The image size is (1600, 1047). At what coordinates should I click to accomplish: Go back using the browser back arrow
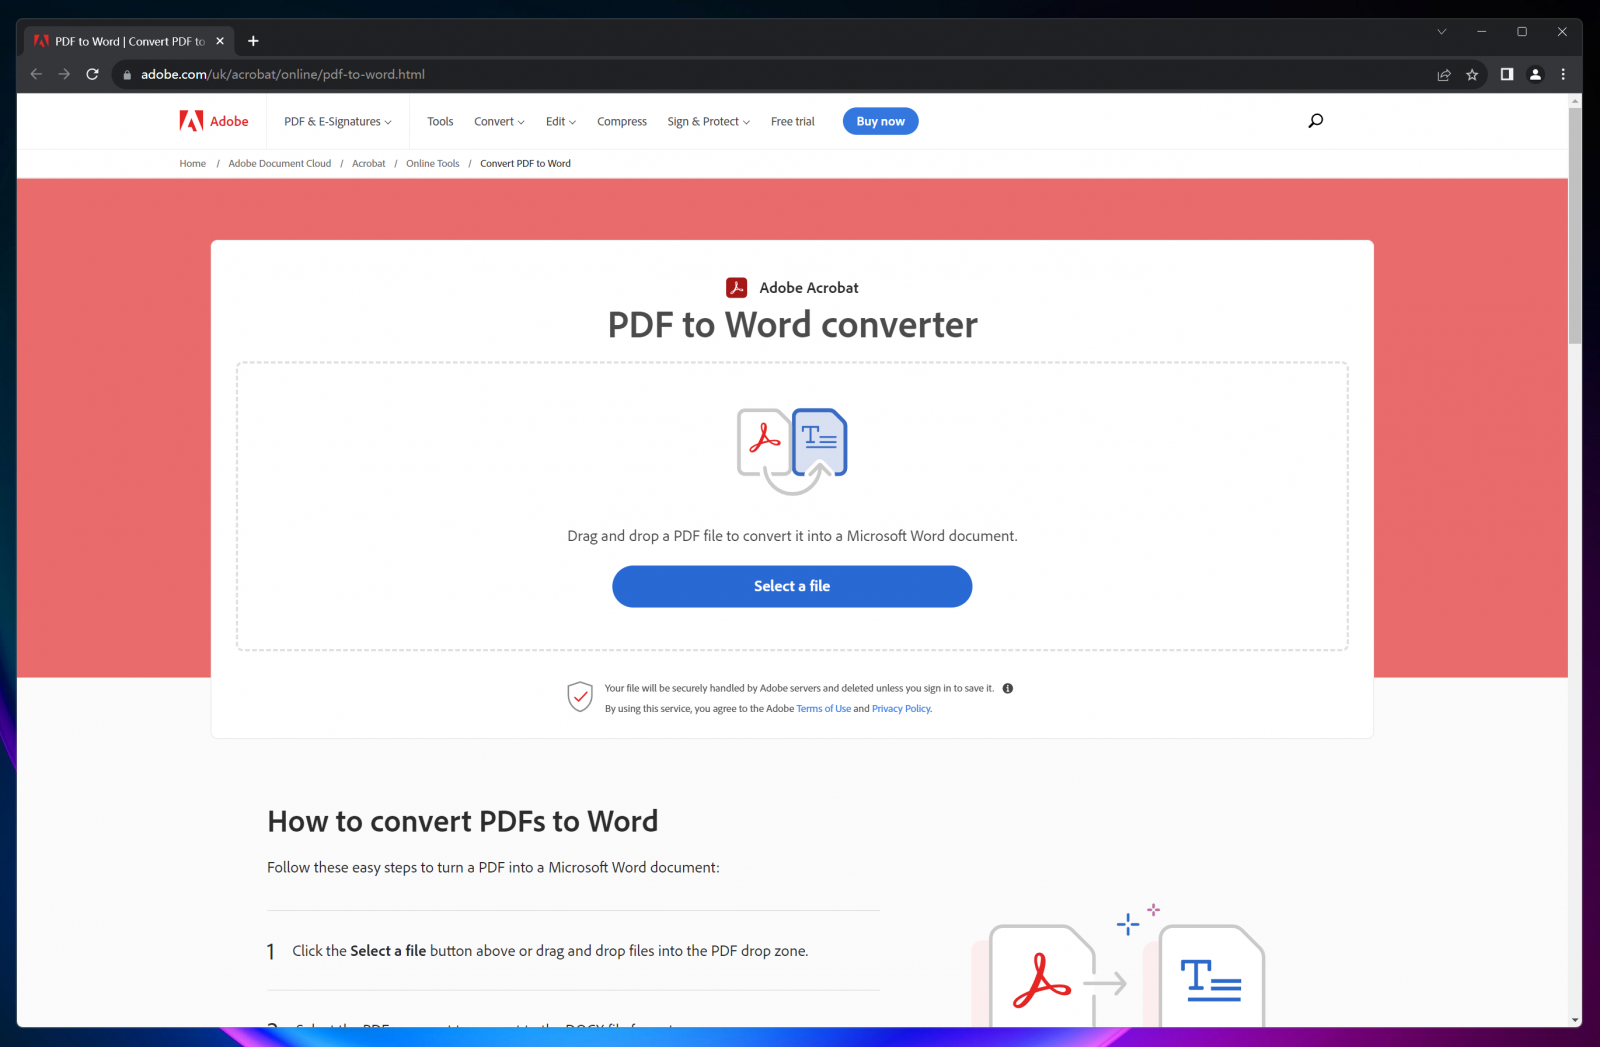coord(36,74)
